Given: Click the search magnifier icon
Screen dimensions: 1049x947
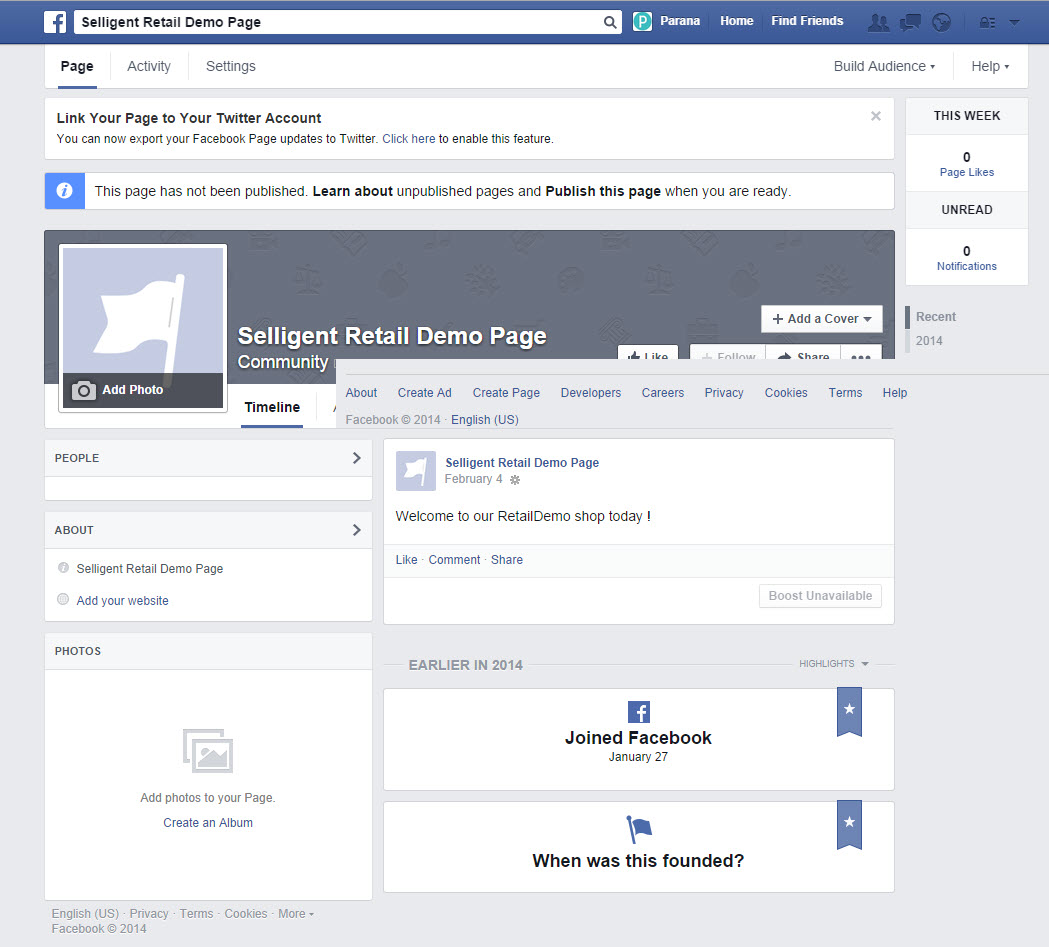Looking at the screenshot, I should coord(609,22).
